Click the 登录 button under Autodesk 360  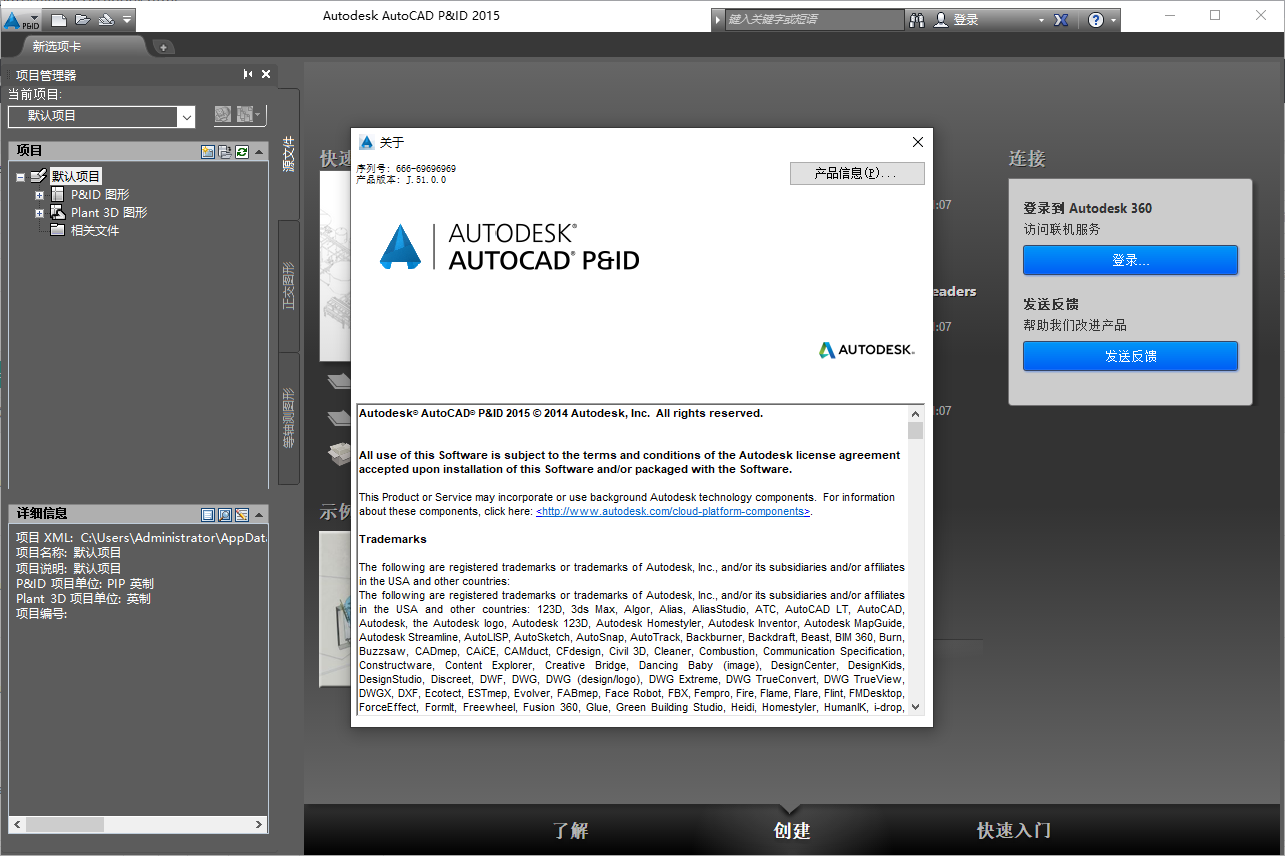pos(1130,260)
